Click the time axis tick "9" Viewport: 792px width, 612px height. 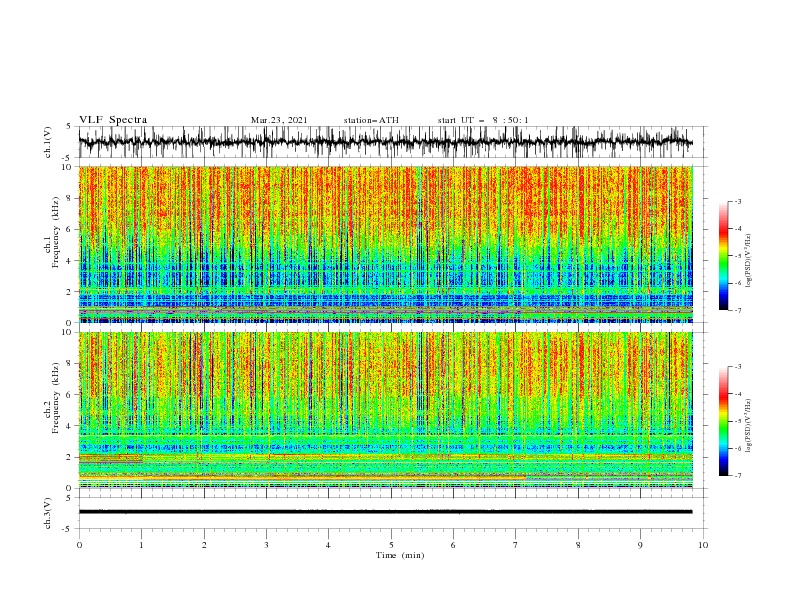click(x=640, y=545)
